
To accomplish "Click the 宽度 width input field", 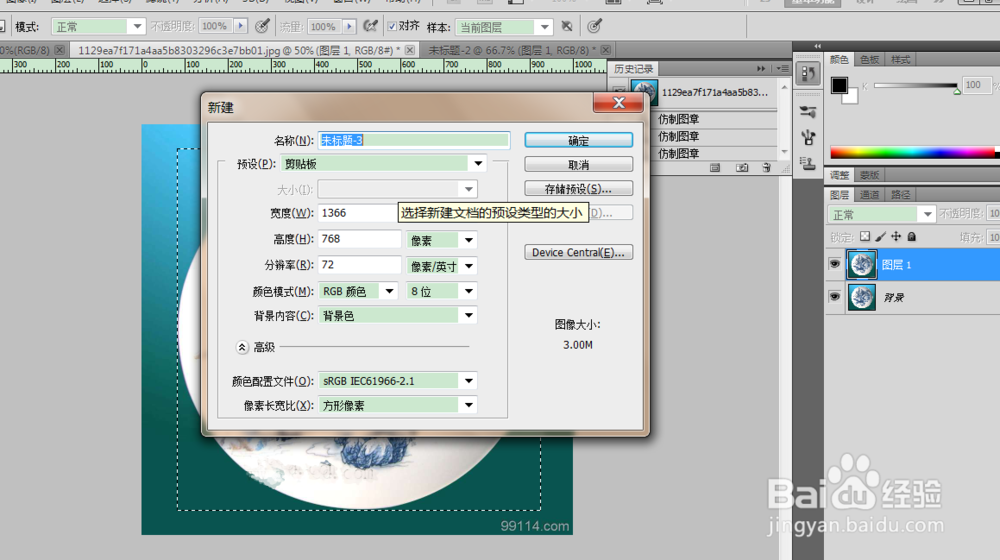I will 358,213.
